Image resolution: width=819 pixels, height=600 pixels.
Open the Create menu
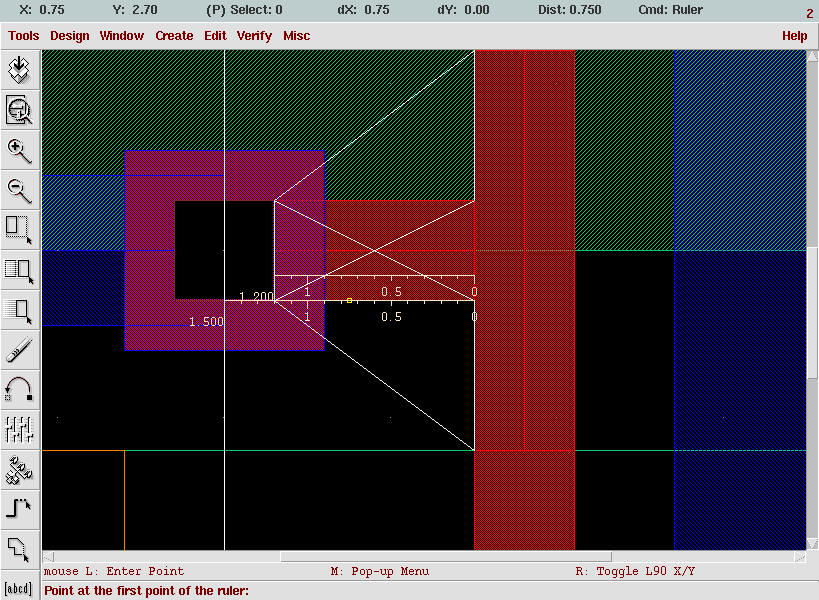tap(174, 36)
